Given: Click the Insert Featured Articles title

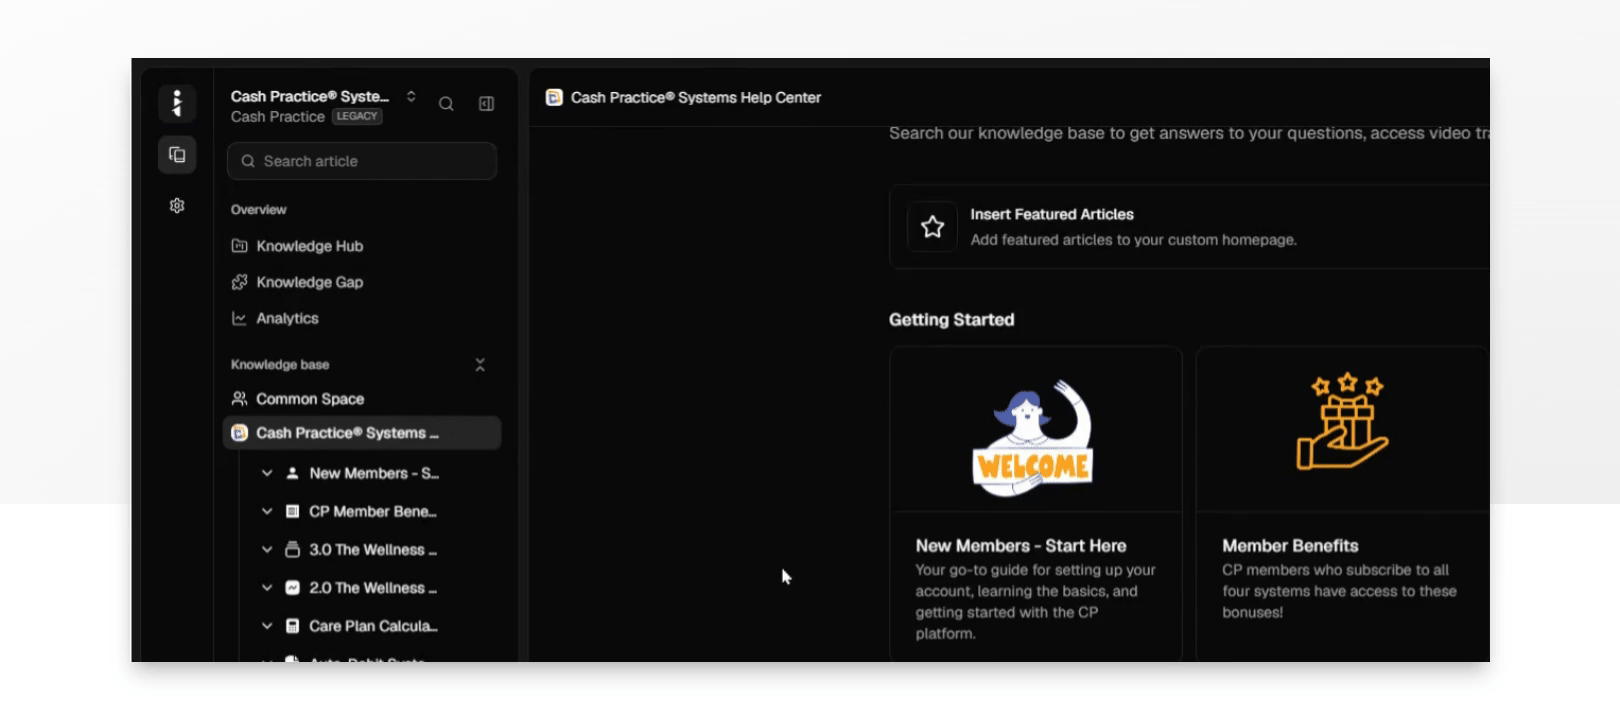Looking at the screenshot, I should coord(1052,214).
